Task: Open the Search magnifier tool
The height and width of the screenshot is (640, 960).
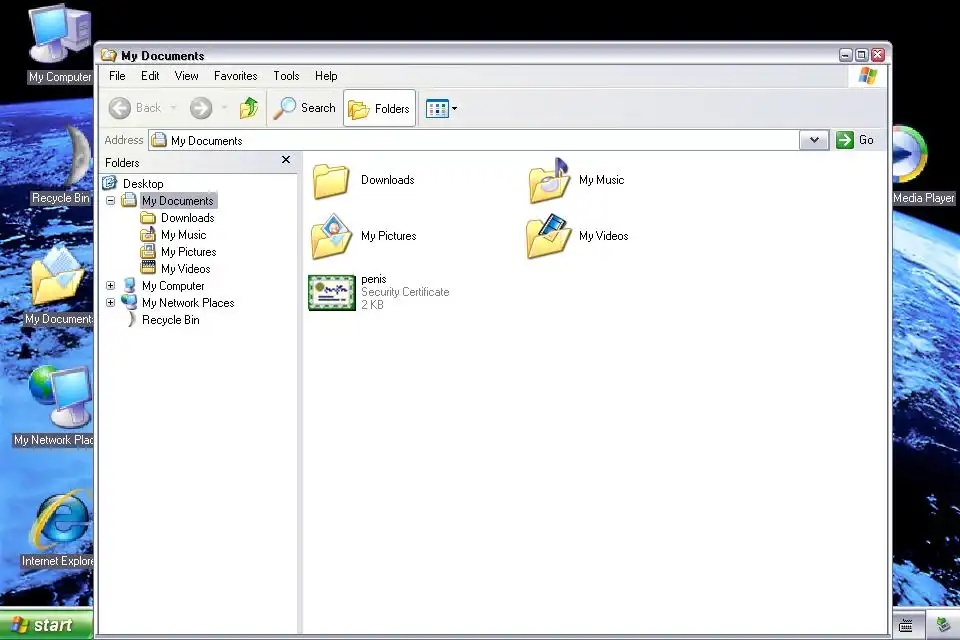Action: coord(304,108)
